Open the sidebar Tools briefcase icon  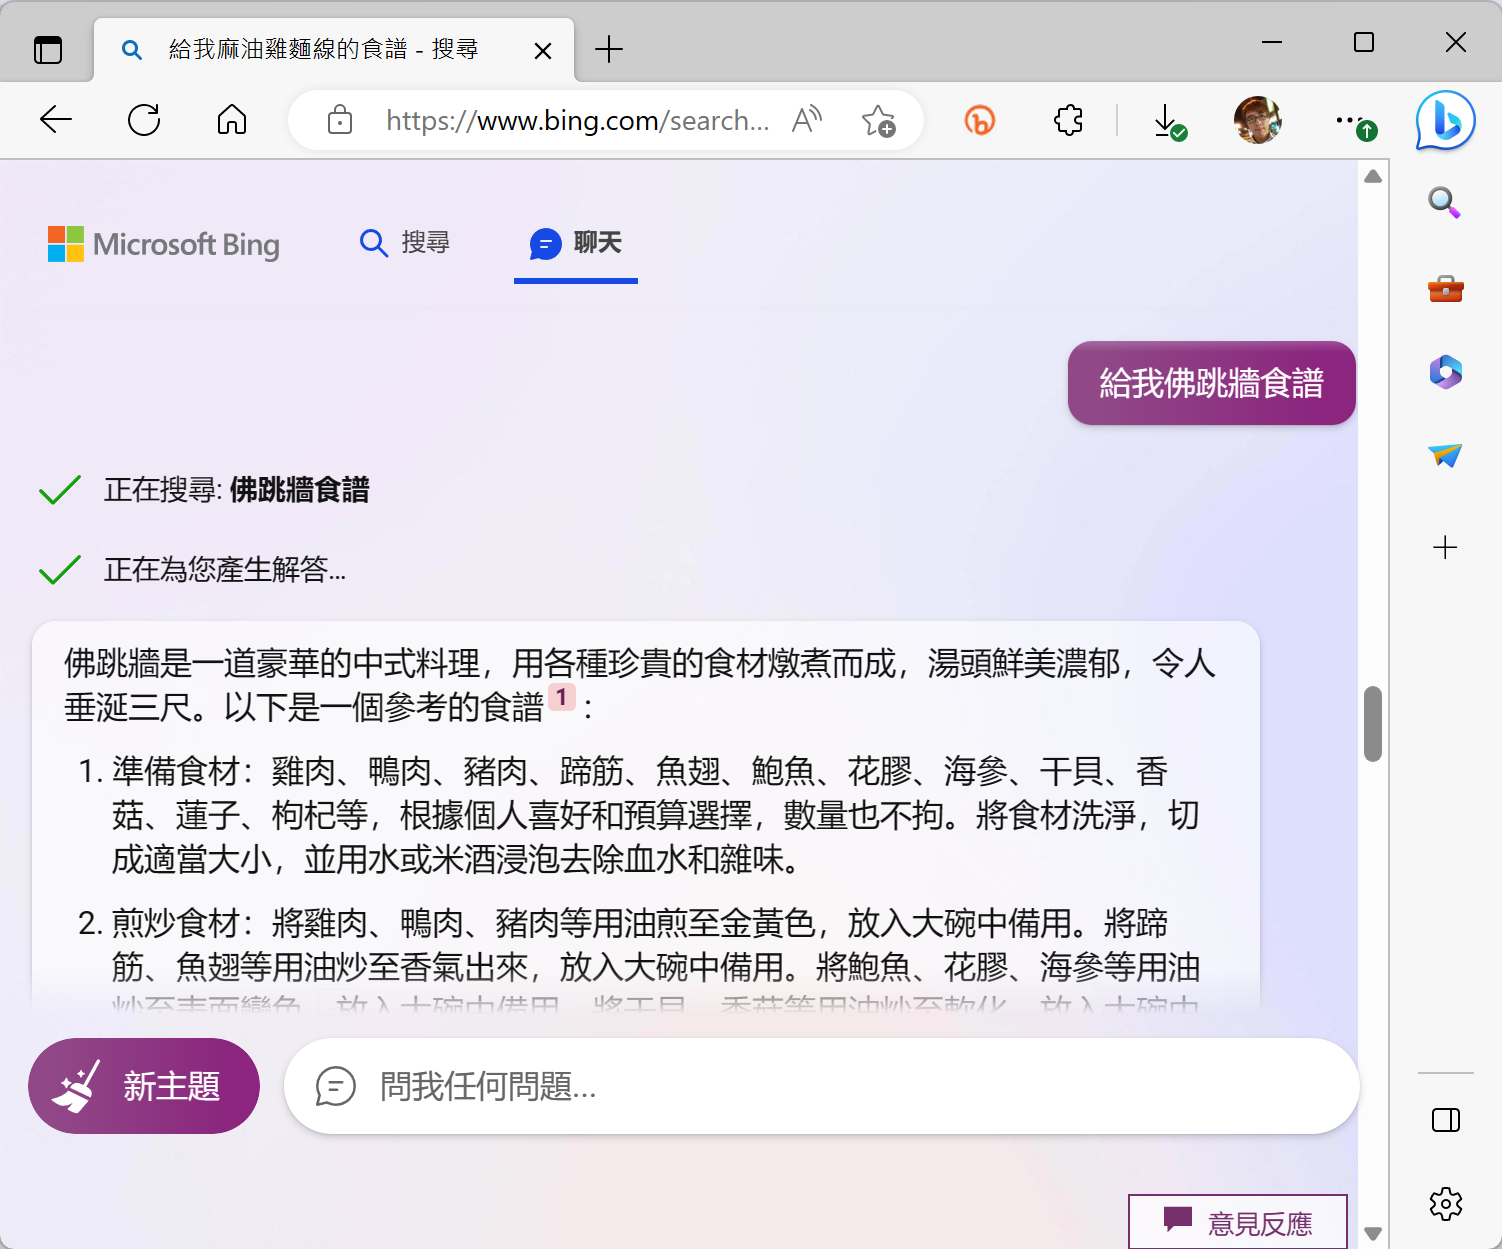[1445, 289]
